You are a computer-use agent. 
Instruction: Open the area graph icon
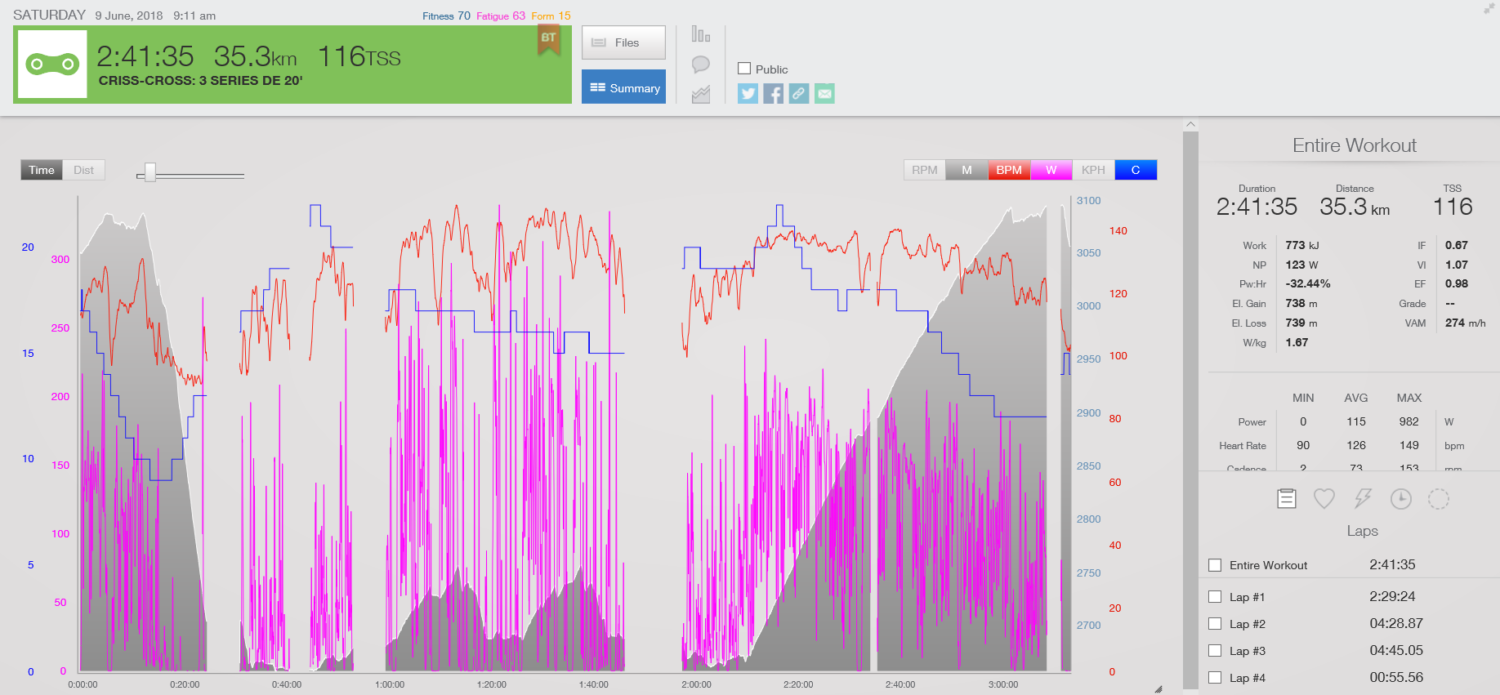(701, 94)
